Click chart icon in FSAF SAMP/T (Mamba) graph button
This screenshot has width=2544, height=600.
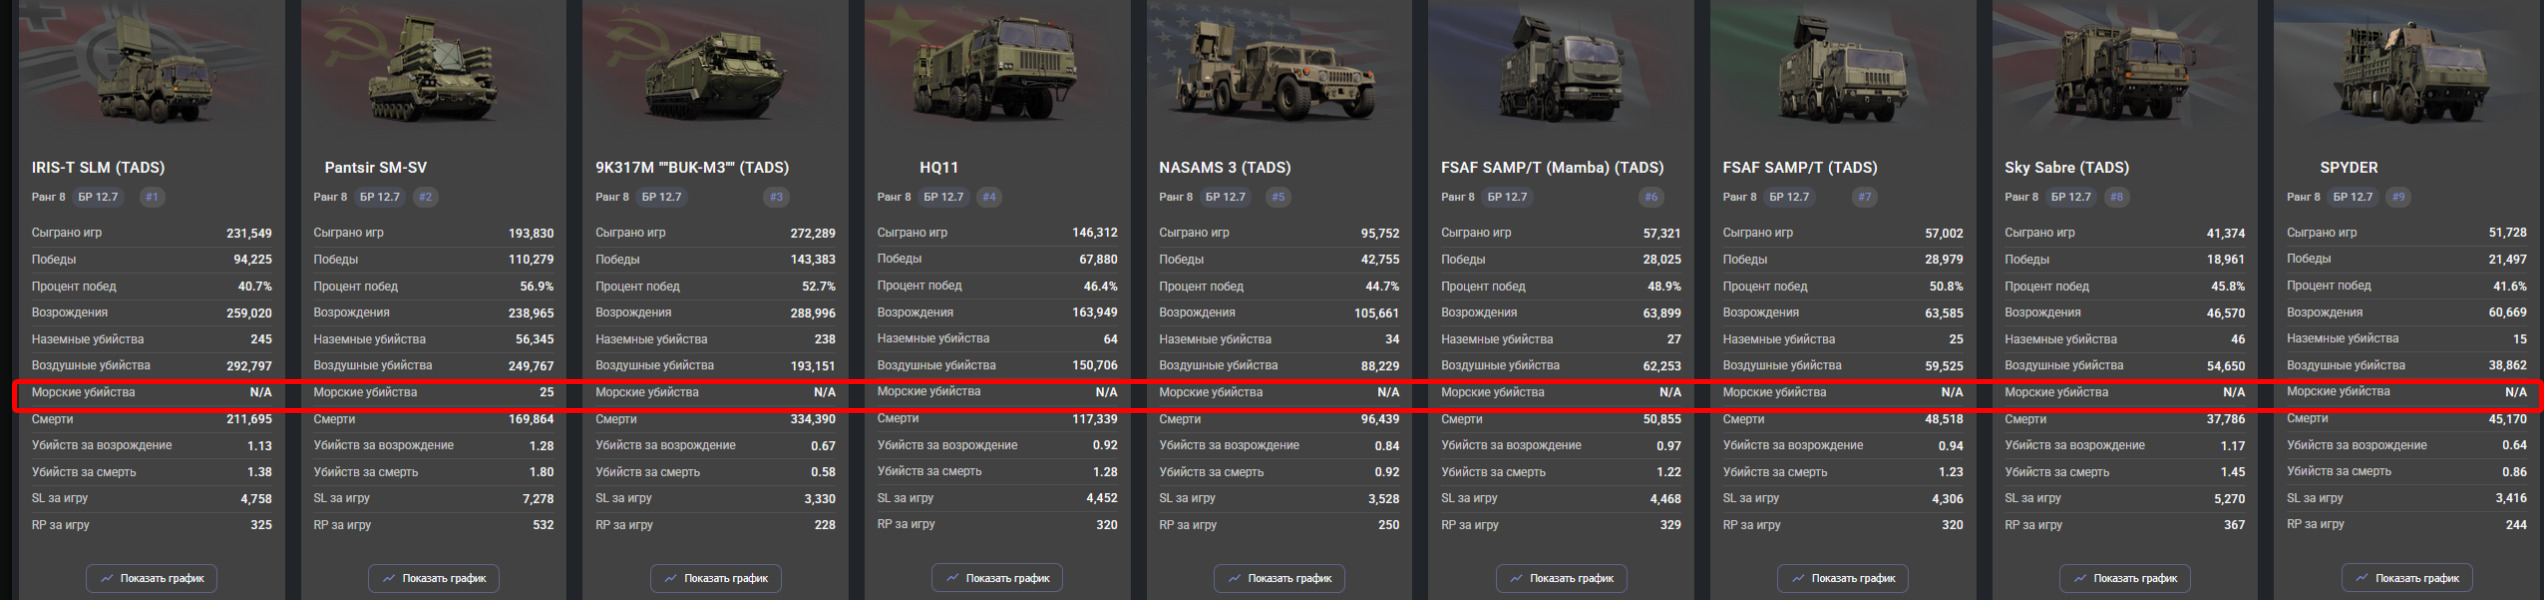pyautogui.click(x=1516, y=578)
